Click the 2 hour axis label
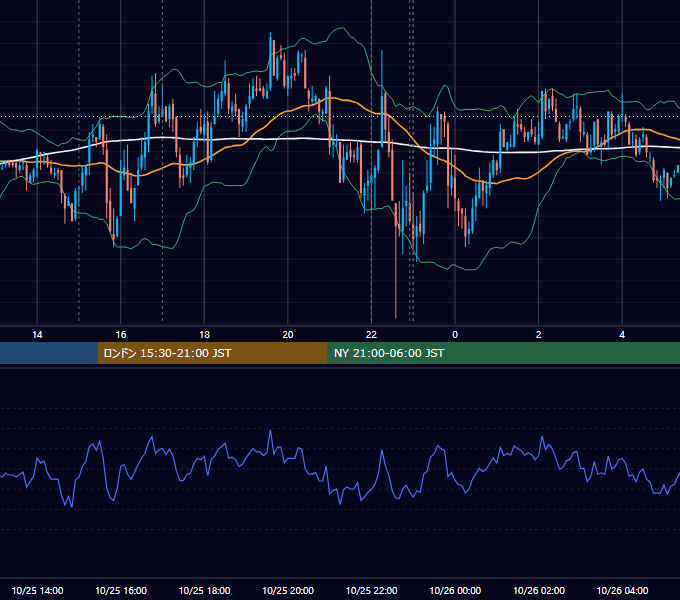Viewport: 680px width, 600px height. pos(538,335)
